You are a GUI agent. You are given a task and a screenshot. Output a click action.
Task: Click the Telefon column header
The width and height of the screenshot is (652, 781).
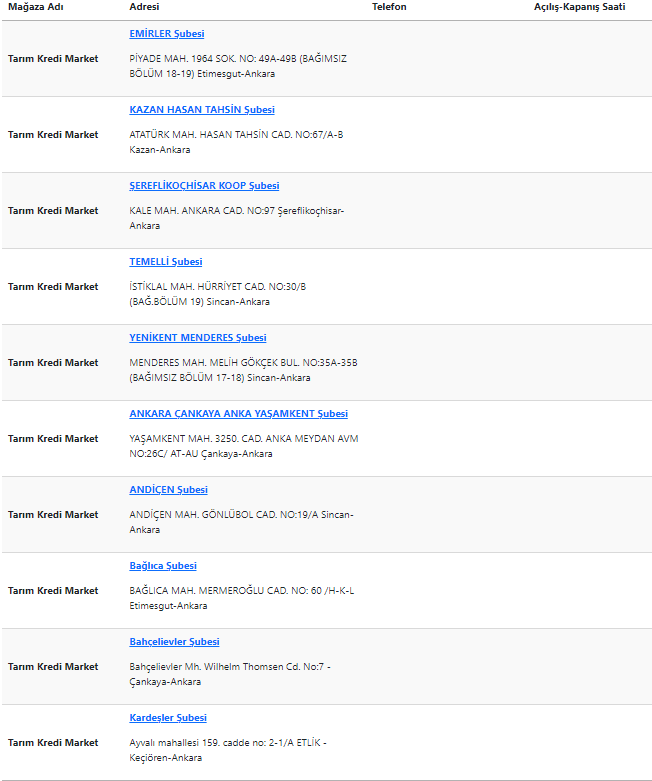pyautogui.click(x=389, y=7)
